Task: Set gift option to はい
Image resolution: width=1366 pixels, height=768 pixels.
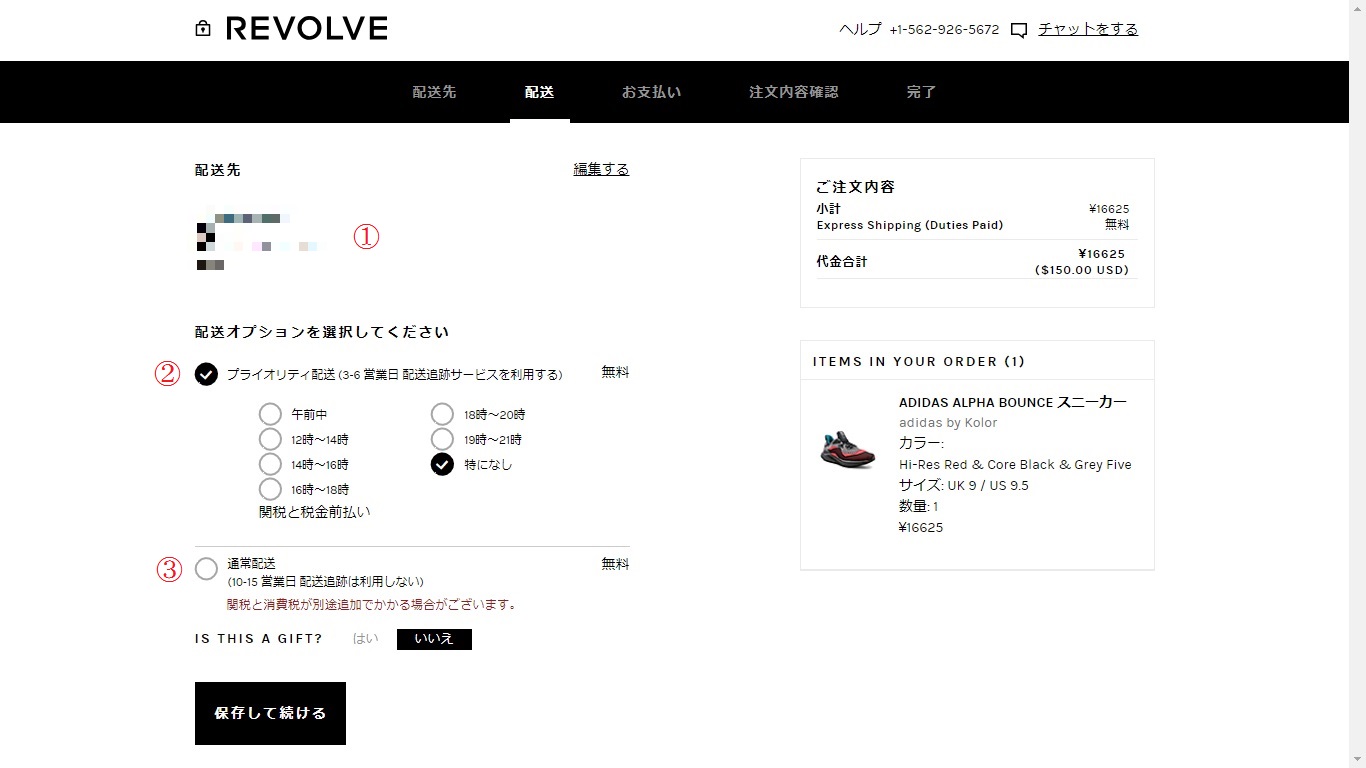Action: click(x=366, y=638)
